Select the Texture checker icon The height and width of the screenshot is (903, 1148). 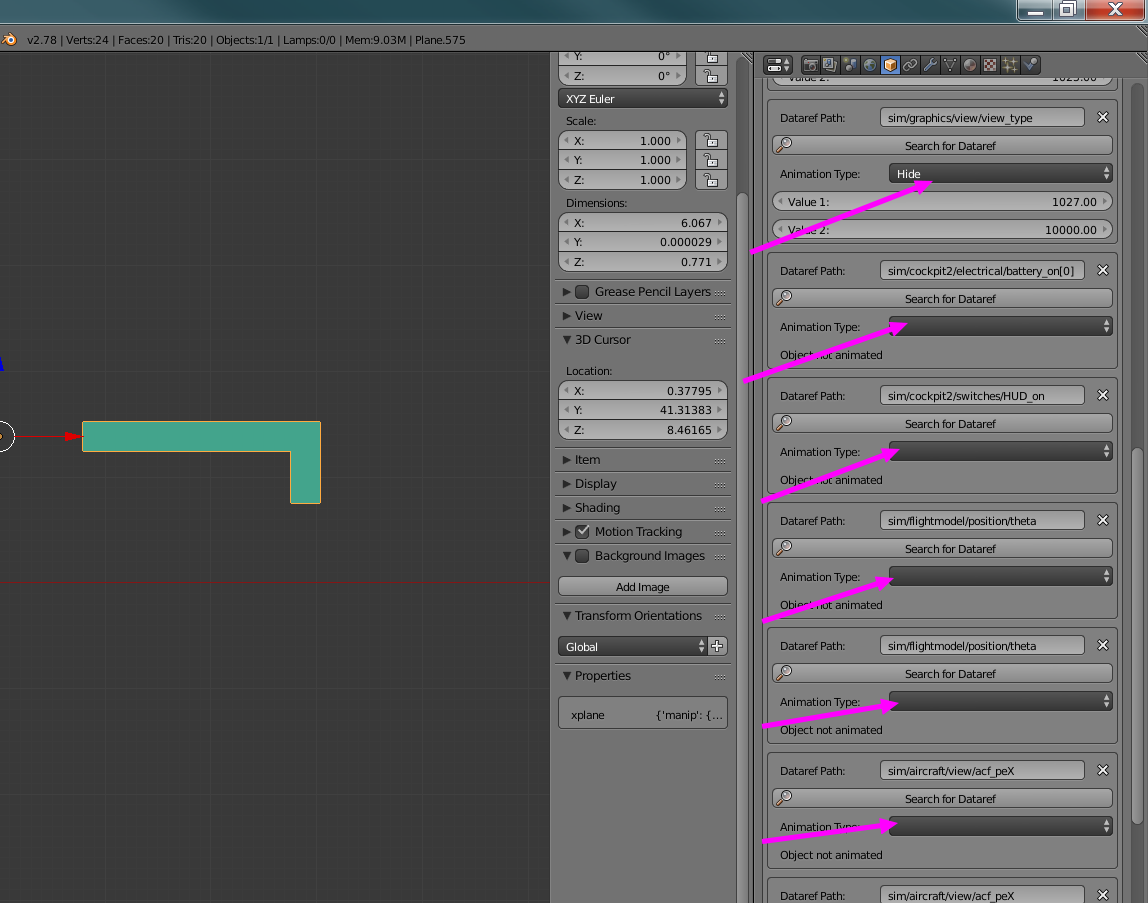(x=990, y=64)
